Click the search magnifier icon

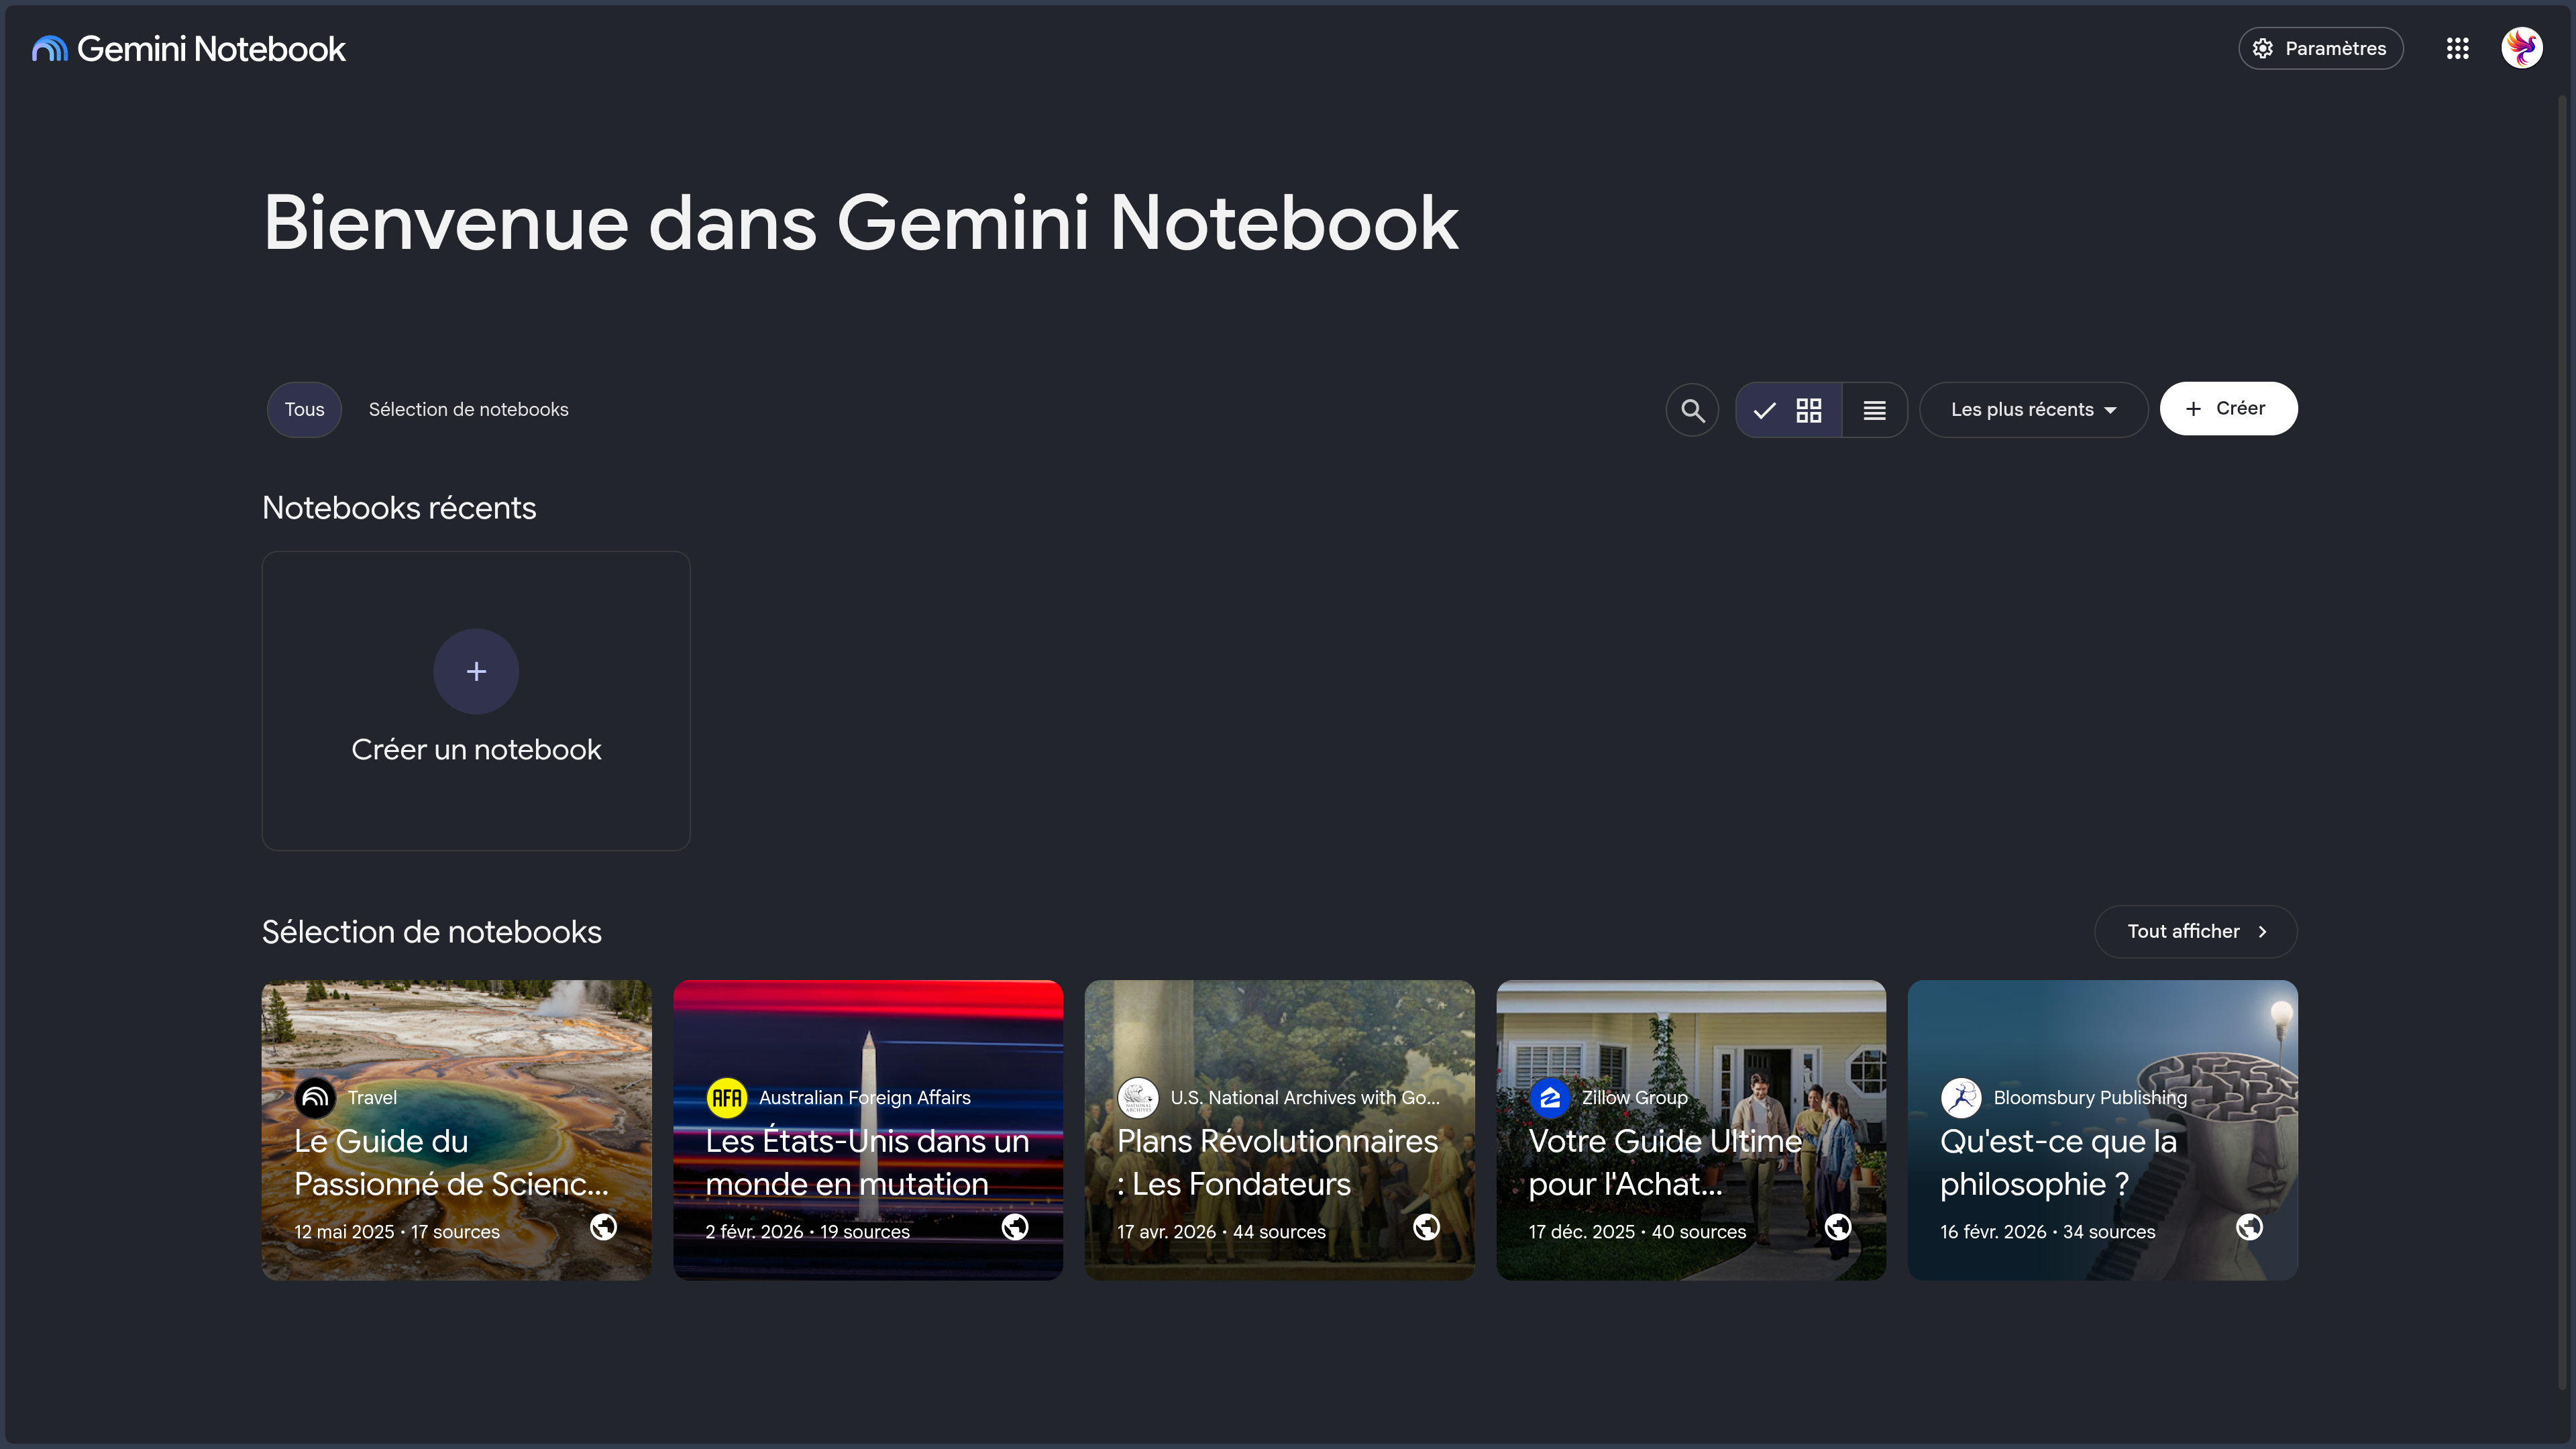(1692, 410)
